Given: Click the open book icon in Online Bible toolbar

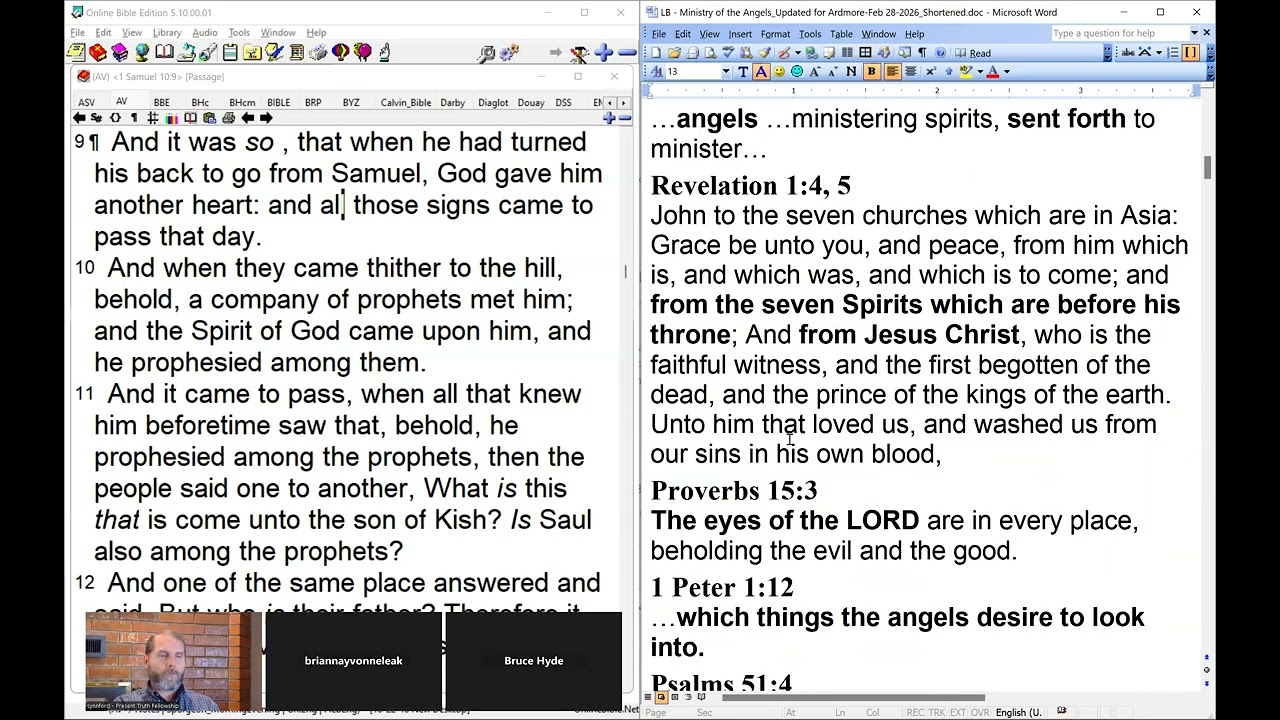Looking at the screenshot, I should (x=164, y=52).
